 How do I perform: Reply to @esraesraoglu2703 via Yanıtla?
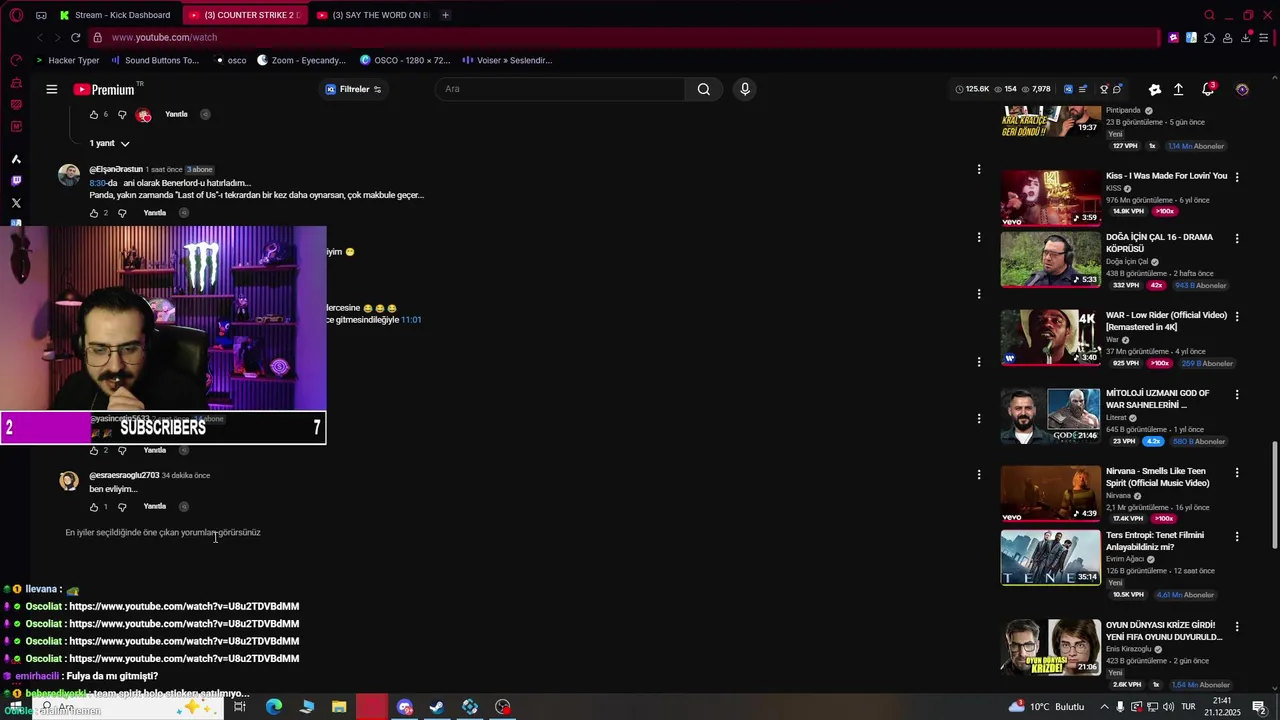tap(155, 507)
